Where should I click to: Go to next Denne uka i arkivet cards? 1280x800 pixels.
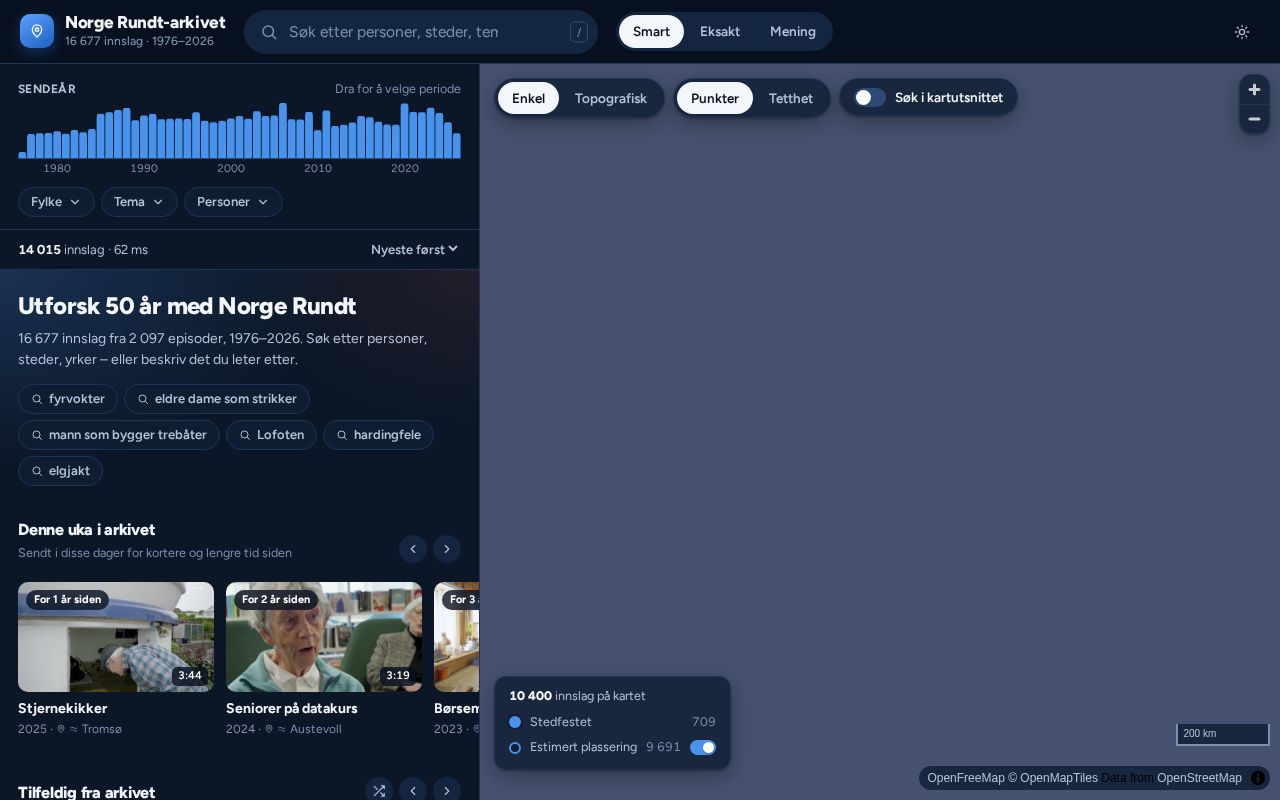point(447,548)
